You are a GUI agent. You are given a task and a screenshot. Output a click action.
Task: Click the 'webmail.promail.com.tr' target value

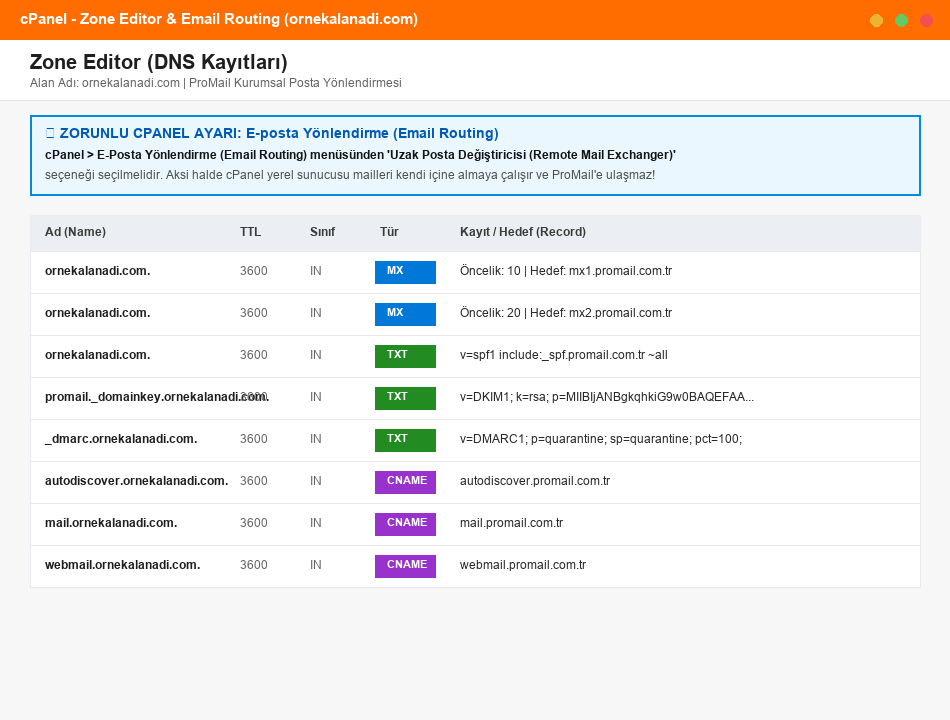pos(523,564)
